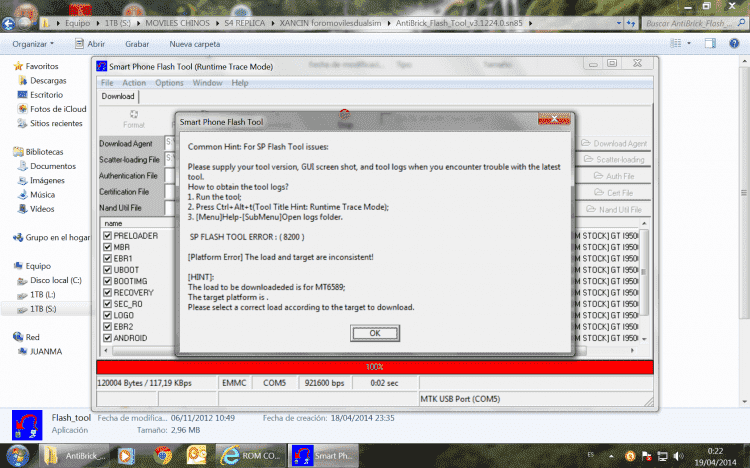Open Organizar dropdown in Explorer

tap(33, 44)
